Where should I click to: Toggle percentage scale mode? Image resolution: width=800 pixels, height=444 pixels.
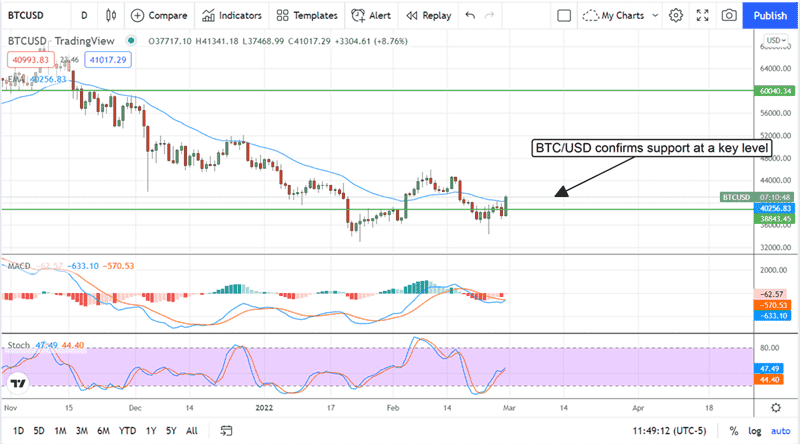[734, 431]
